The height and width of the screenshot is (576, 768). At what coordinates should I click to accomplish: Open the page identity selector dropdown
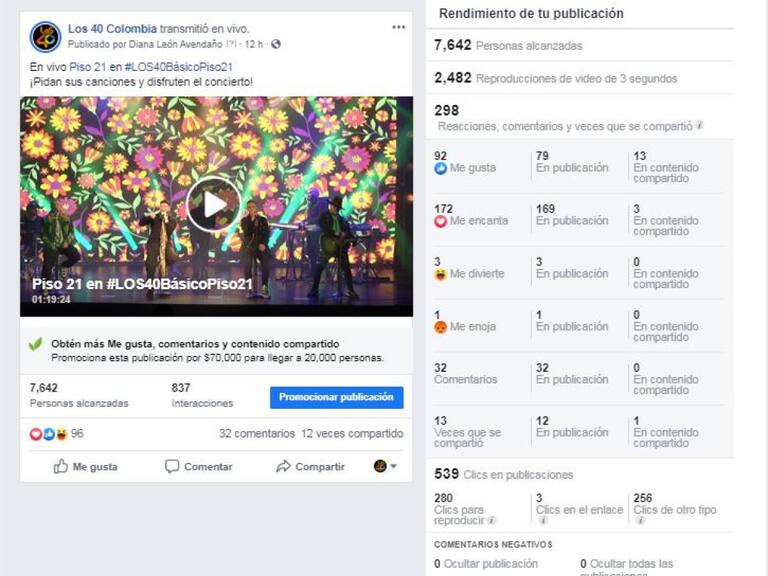pos(385,466)
